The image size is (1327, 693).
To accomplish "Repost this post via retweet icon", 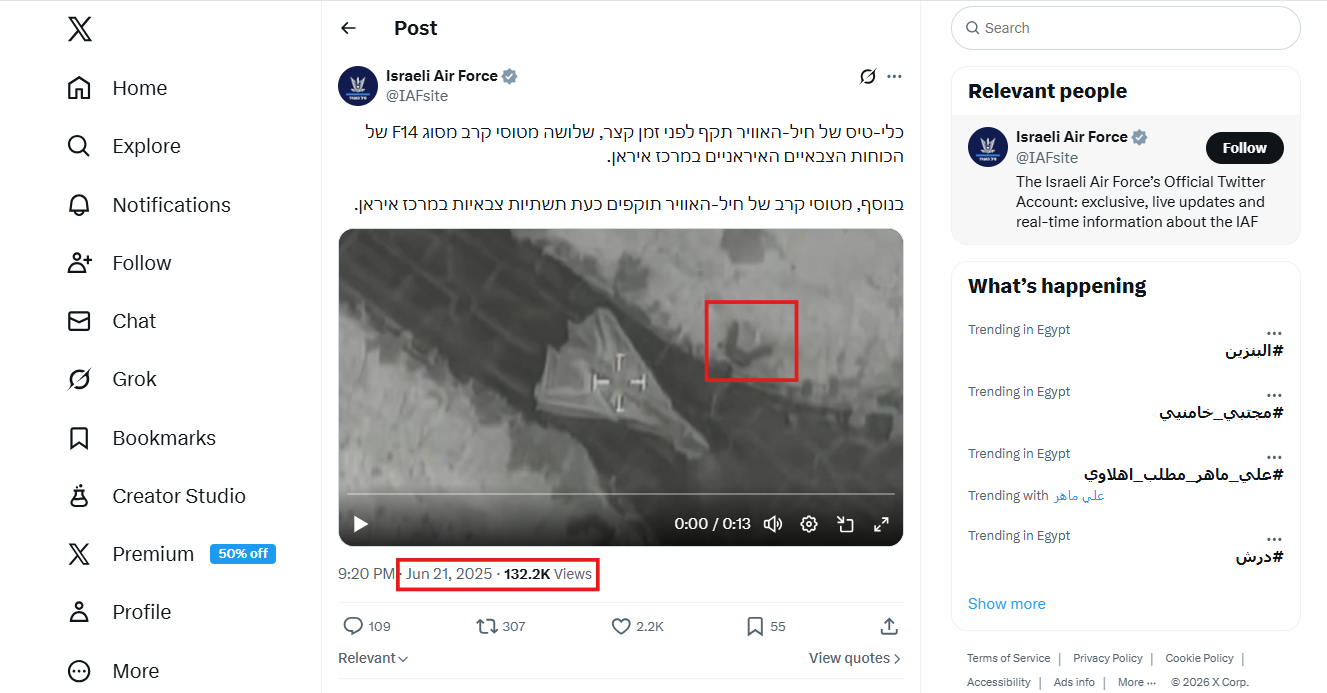I will pyautogui.click(x=487, y=626).
